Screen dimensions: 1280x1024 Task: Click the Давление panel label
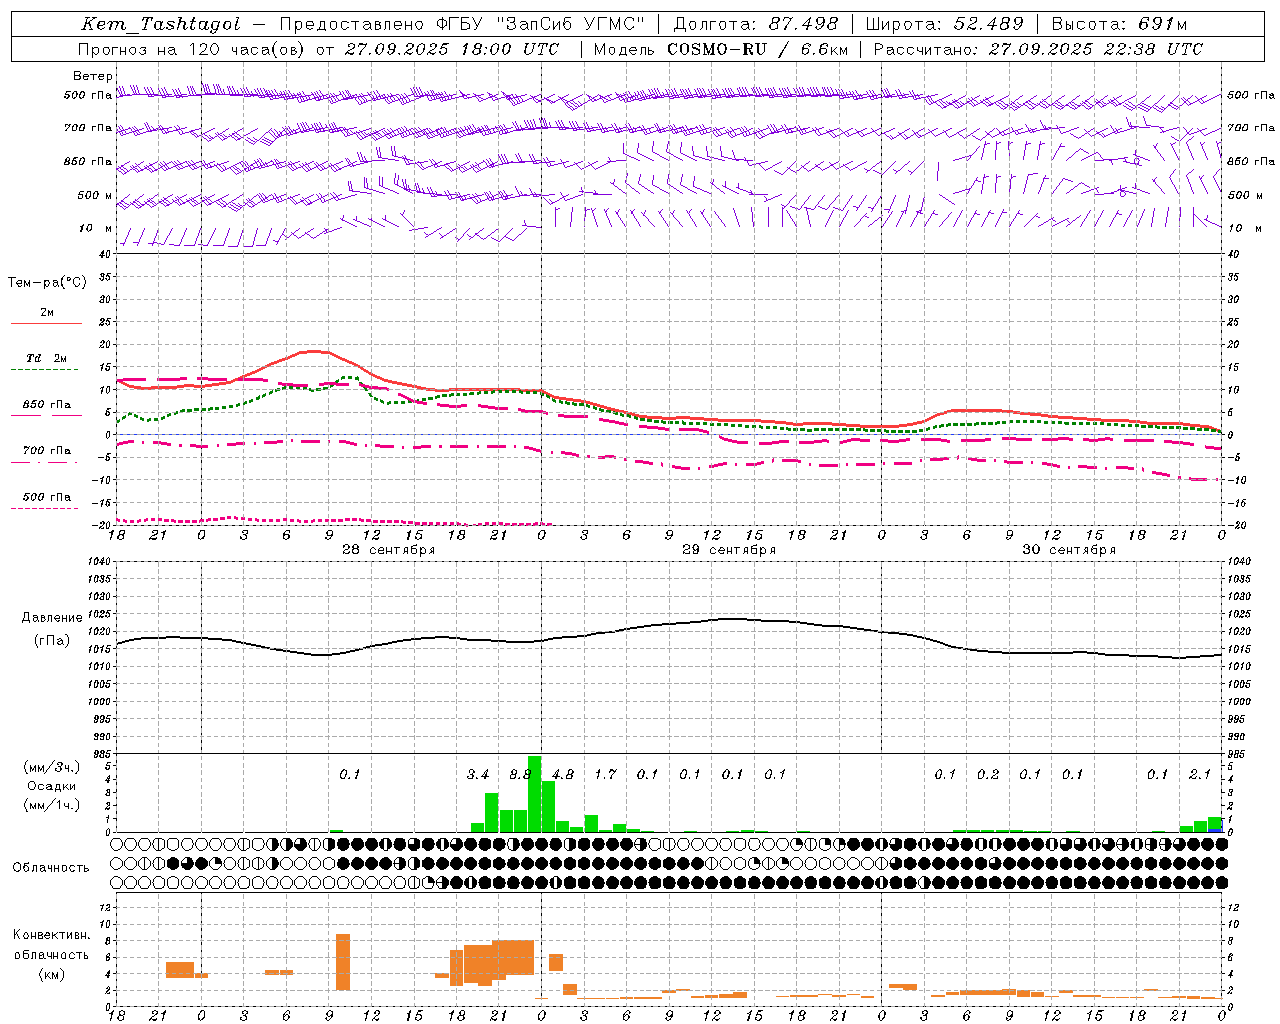(x=52, y=617)
